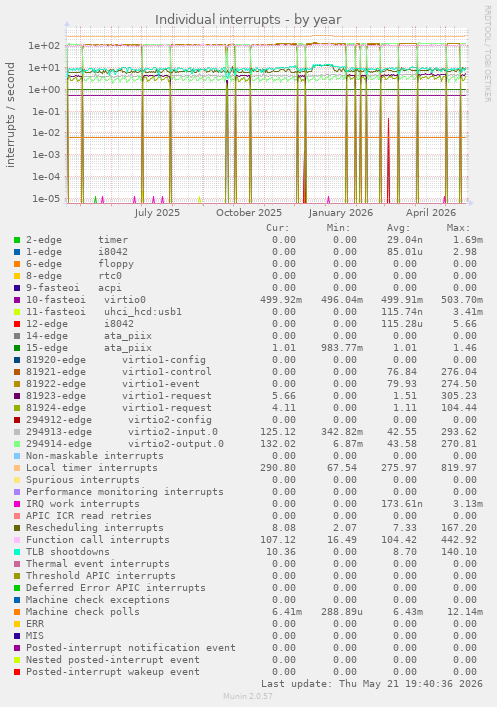
Task: Click the Local timer interrupts swatch
Action: point(17,468)
